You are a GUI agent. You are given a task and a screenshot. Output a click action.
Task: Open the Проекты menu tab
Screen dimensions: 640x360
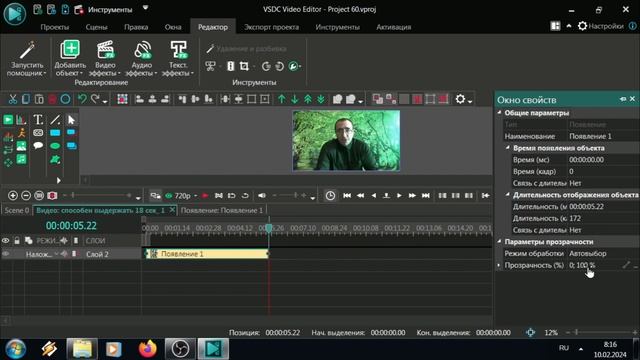(55, 27)
